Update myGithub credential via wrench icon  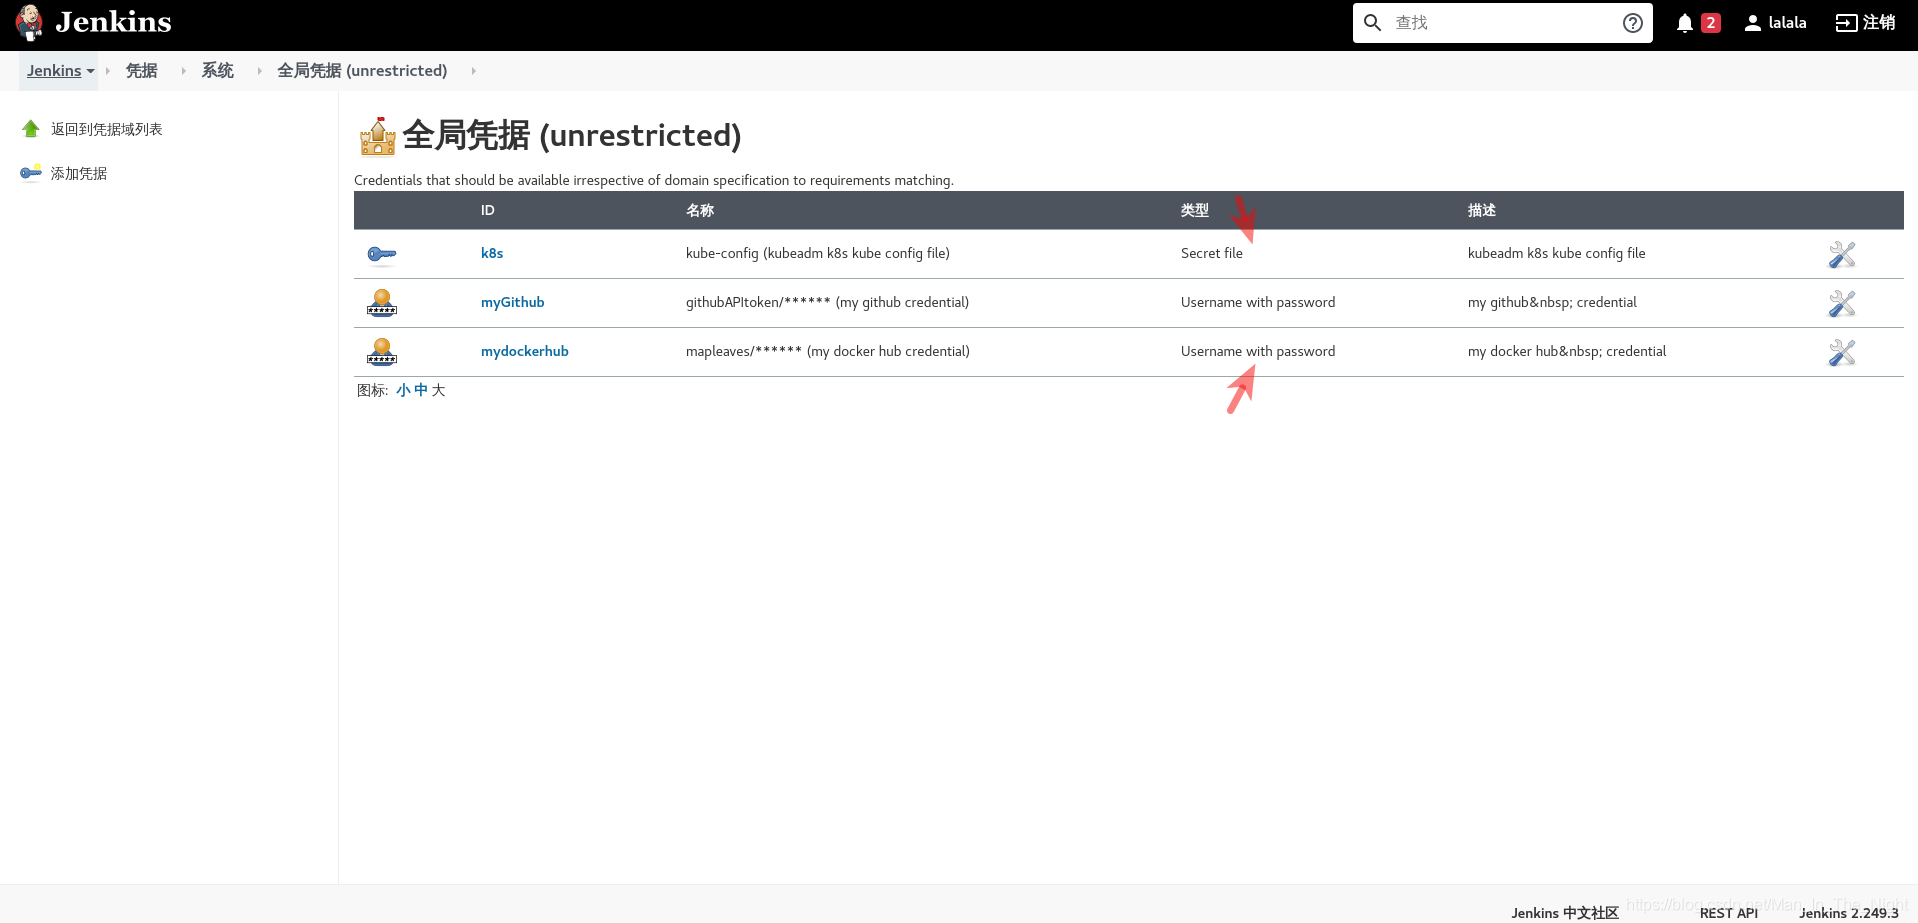pos(1842,303)
